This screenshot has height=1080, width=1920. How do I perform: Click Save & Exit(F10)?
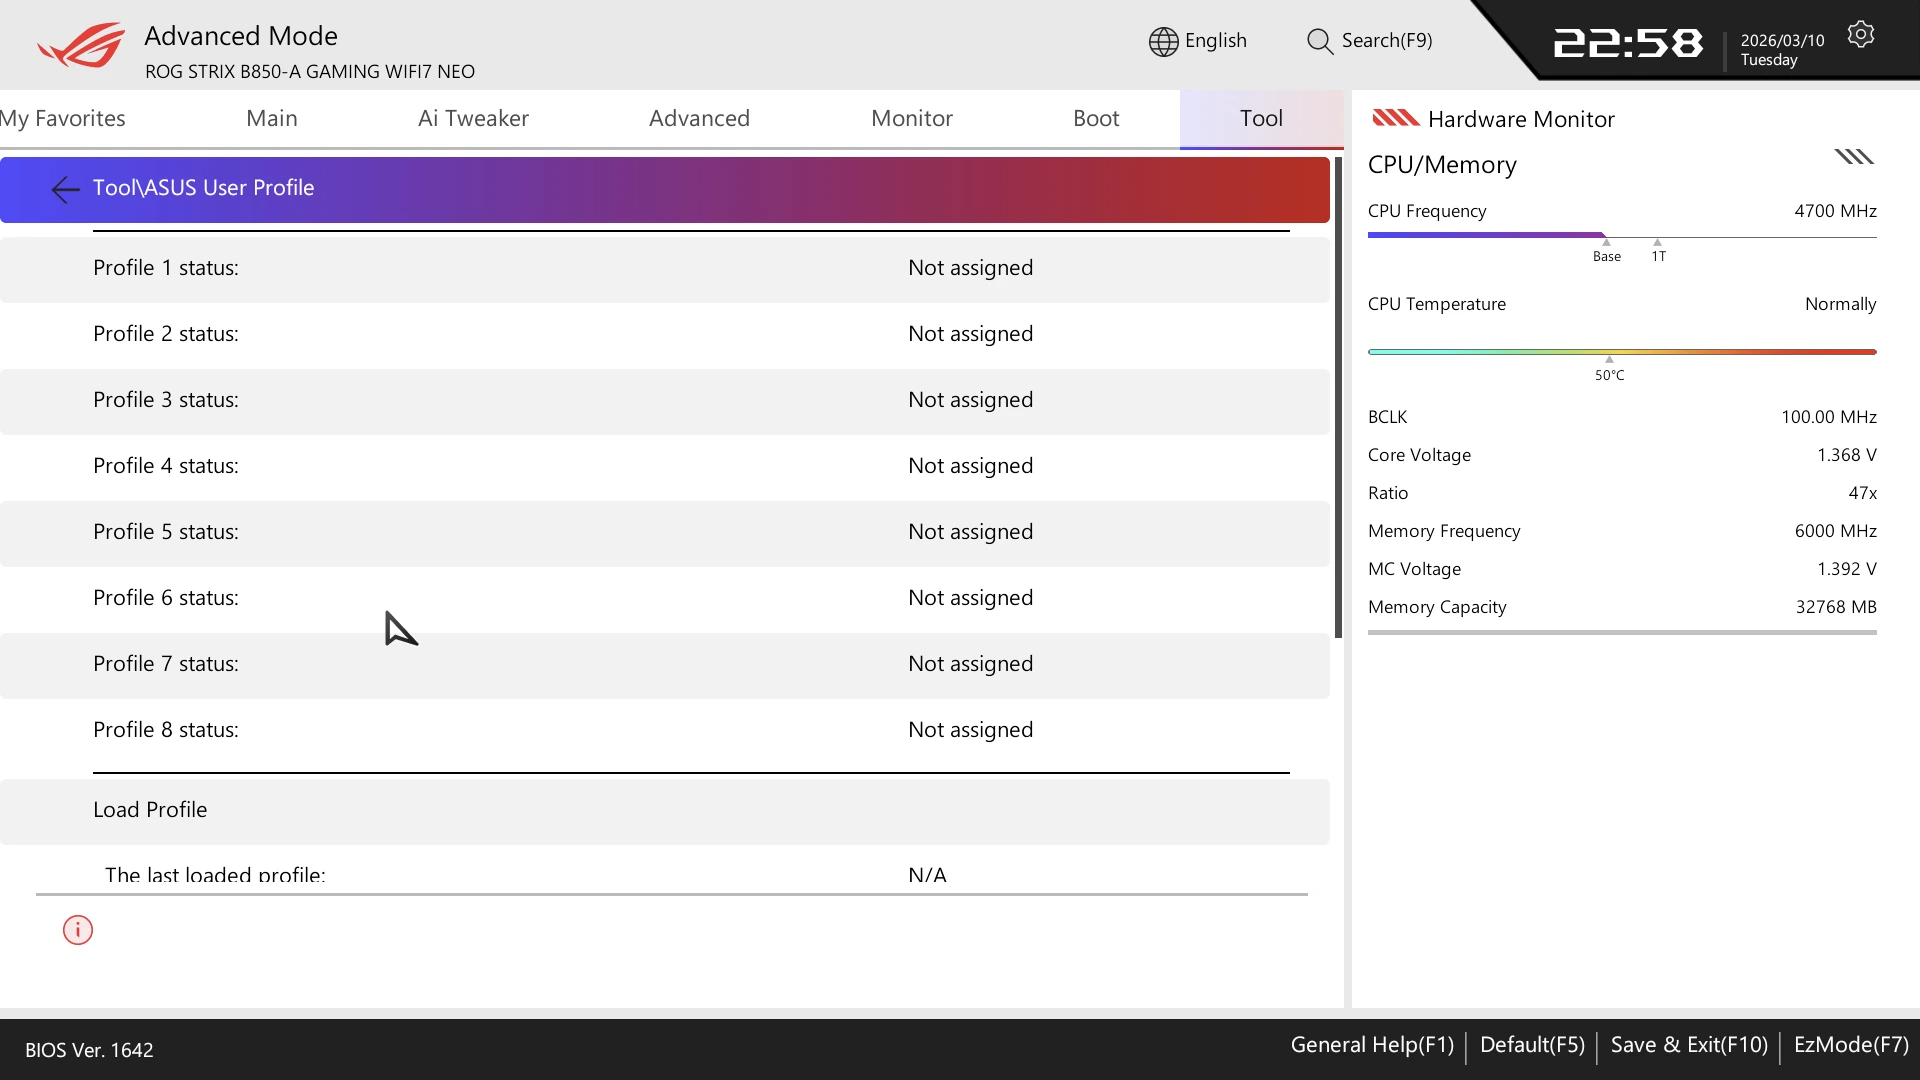click(x=1688, y=1045)
